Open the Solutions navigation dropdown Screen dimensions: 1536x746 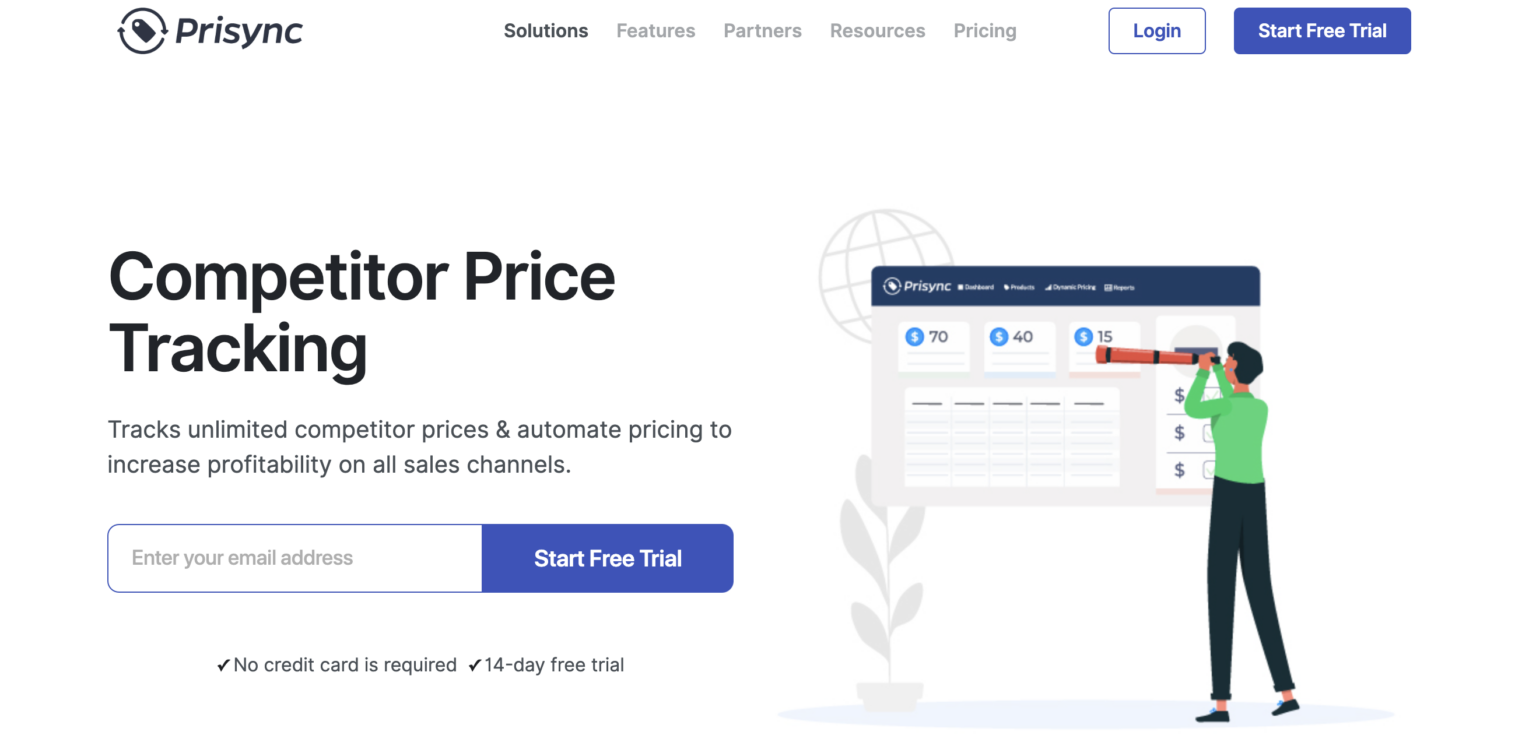(x=546, y=30)
